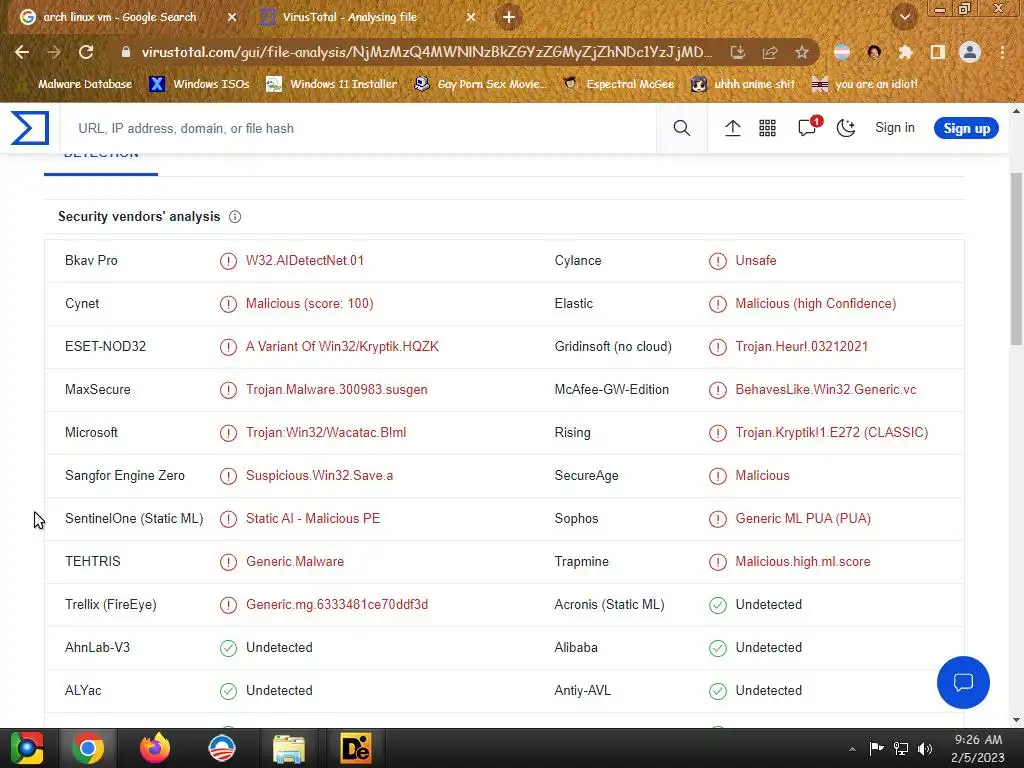Open you are an idiot! bookmark
Screen dimensions: 1024x768
pyautogui.click(x=865, y=84)
